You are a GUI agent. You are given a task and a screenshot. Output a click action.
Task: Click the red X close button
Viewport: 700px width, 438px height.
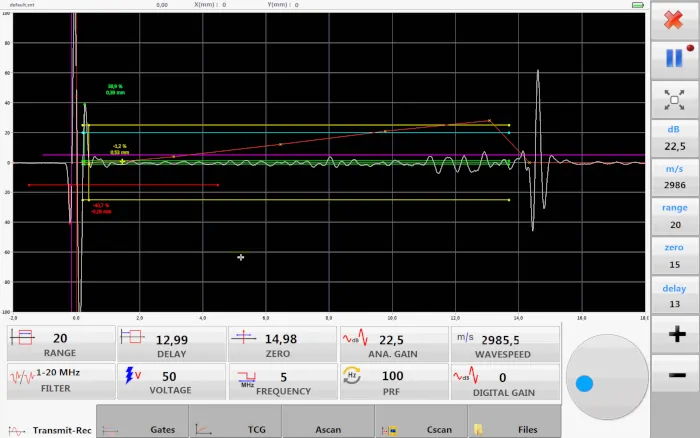pos(674,20)
